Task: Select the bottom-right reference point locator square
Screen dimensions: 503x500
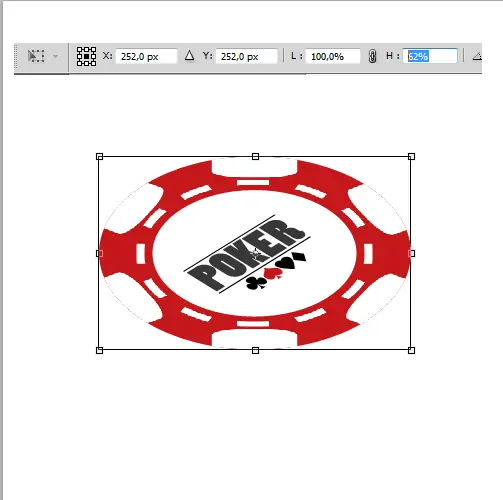Action: (x=93, y=63)
